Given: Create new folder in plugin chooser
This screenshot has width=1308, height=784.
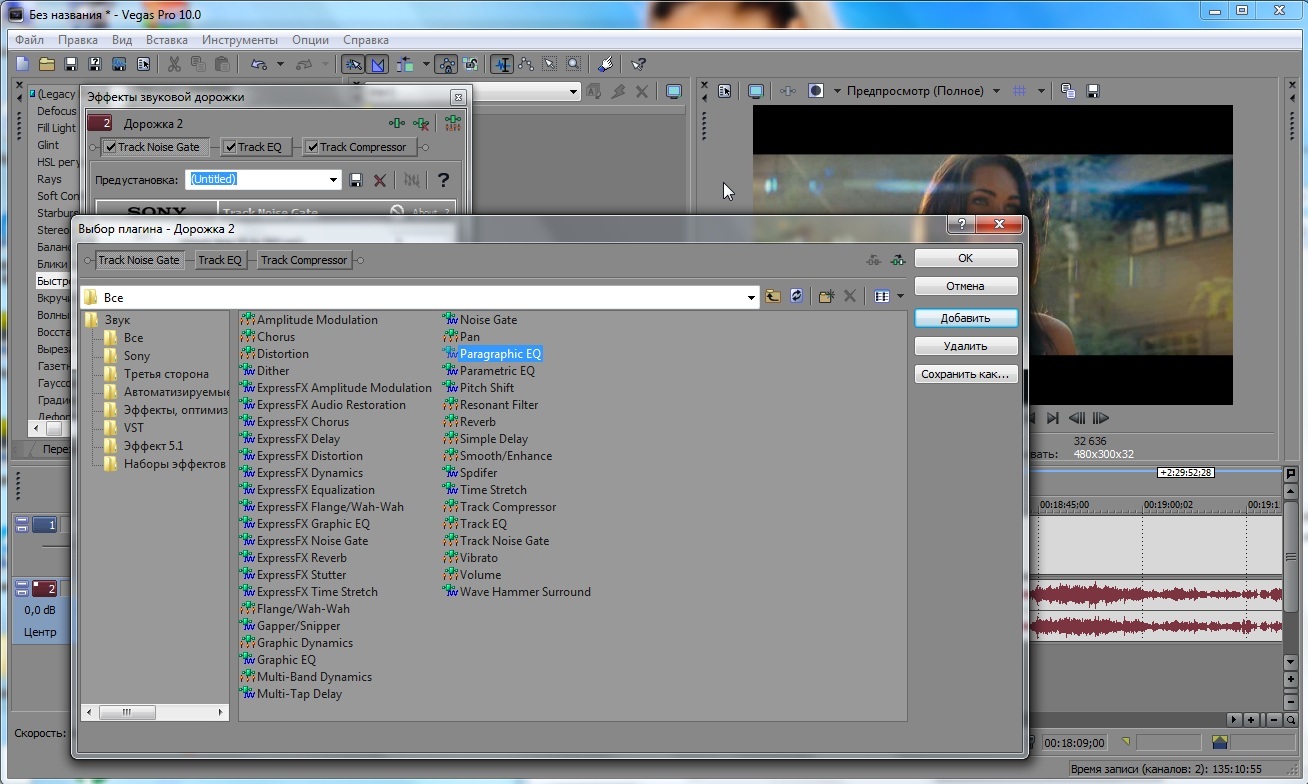Looking at the screenshot, I should [x=826, y=296].
